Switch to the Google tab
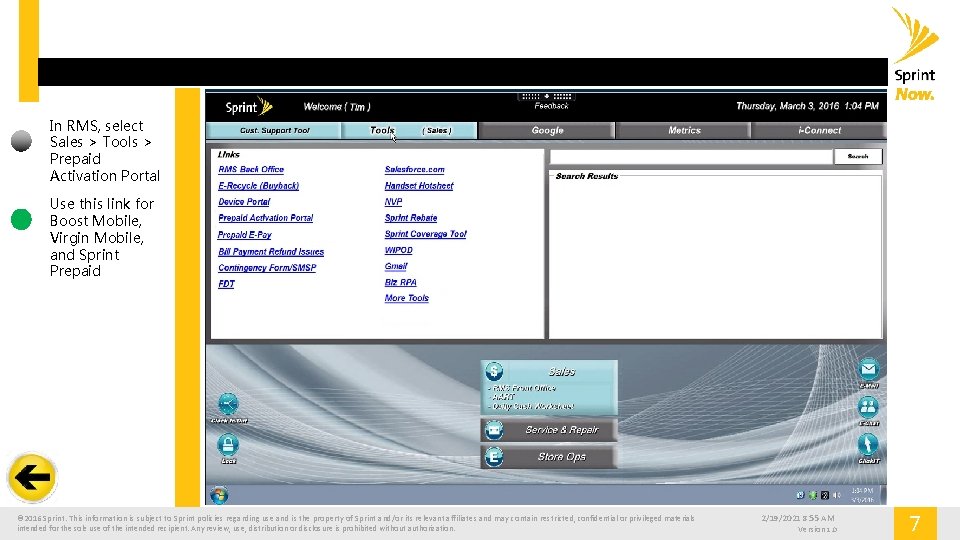This screenshot has width=960, height=540. point(547,130)
